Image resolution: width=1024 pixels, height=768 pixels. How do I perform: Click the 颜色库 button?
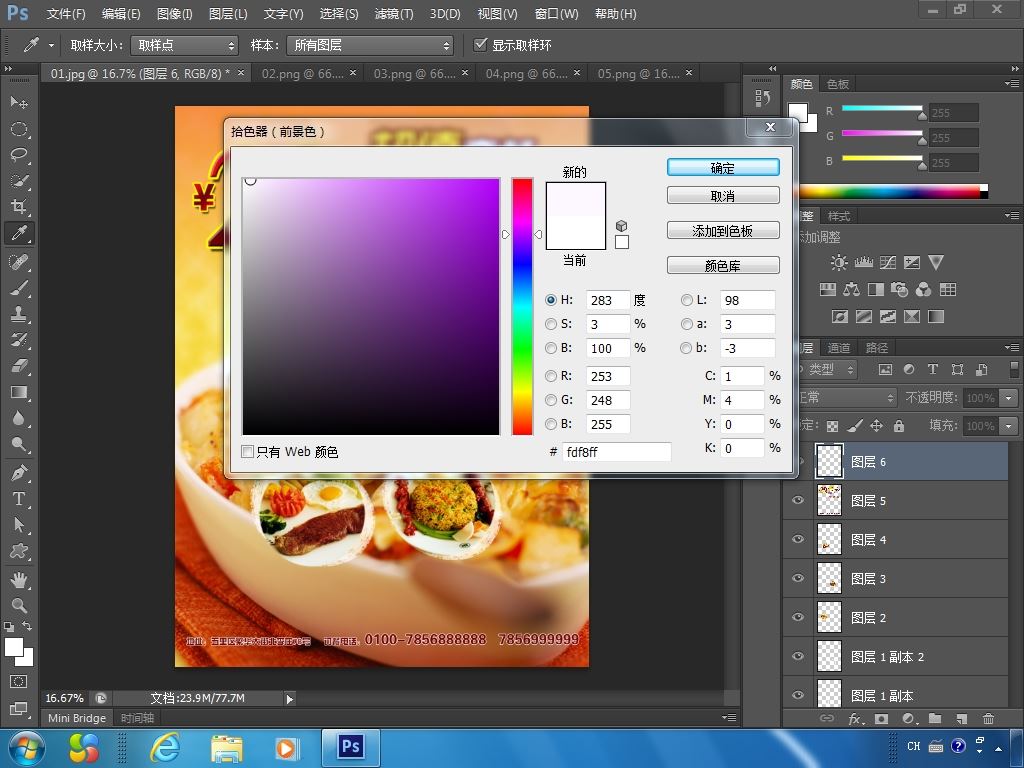tap(723, 266)
